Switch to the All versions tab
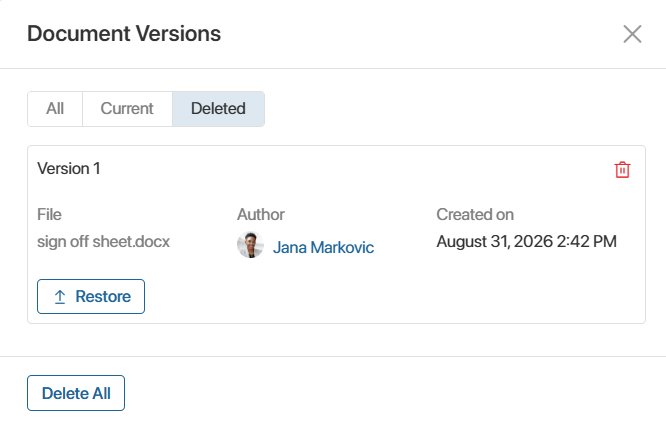This screenshot has width=666, height=423. pyautogui.click(x=55, y=109)
